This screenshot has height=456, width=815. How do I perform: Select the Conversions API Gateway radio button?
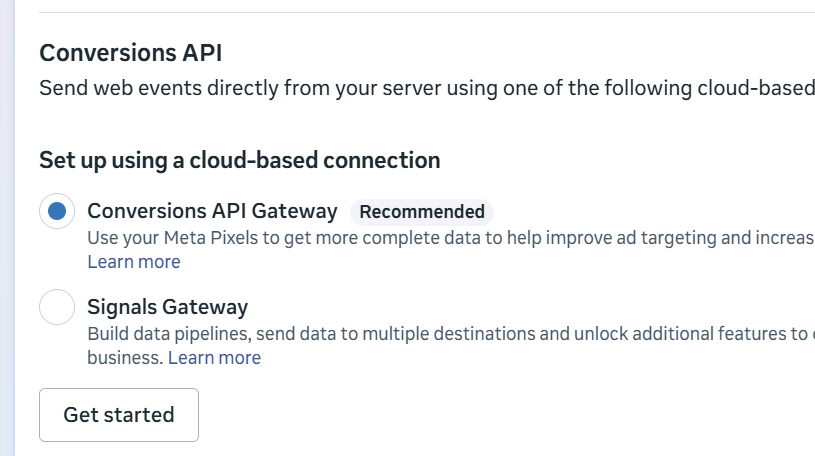[x=57, y=211]
